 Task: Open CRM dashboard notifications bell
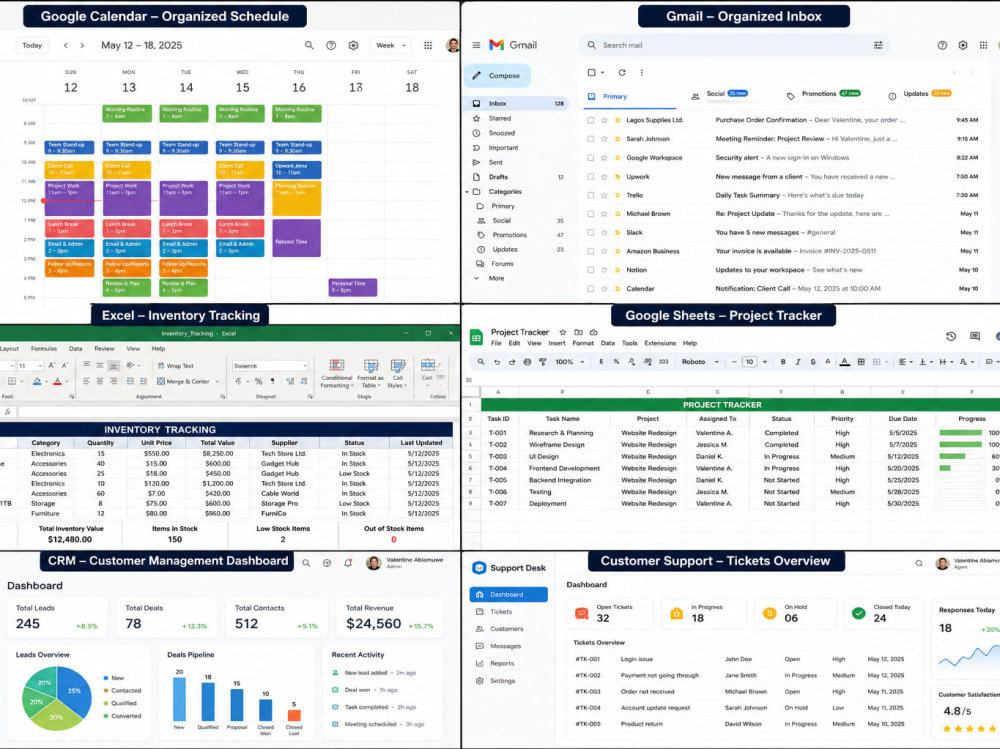point(348,563)
